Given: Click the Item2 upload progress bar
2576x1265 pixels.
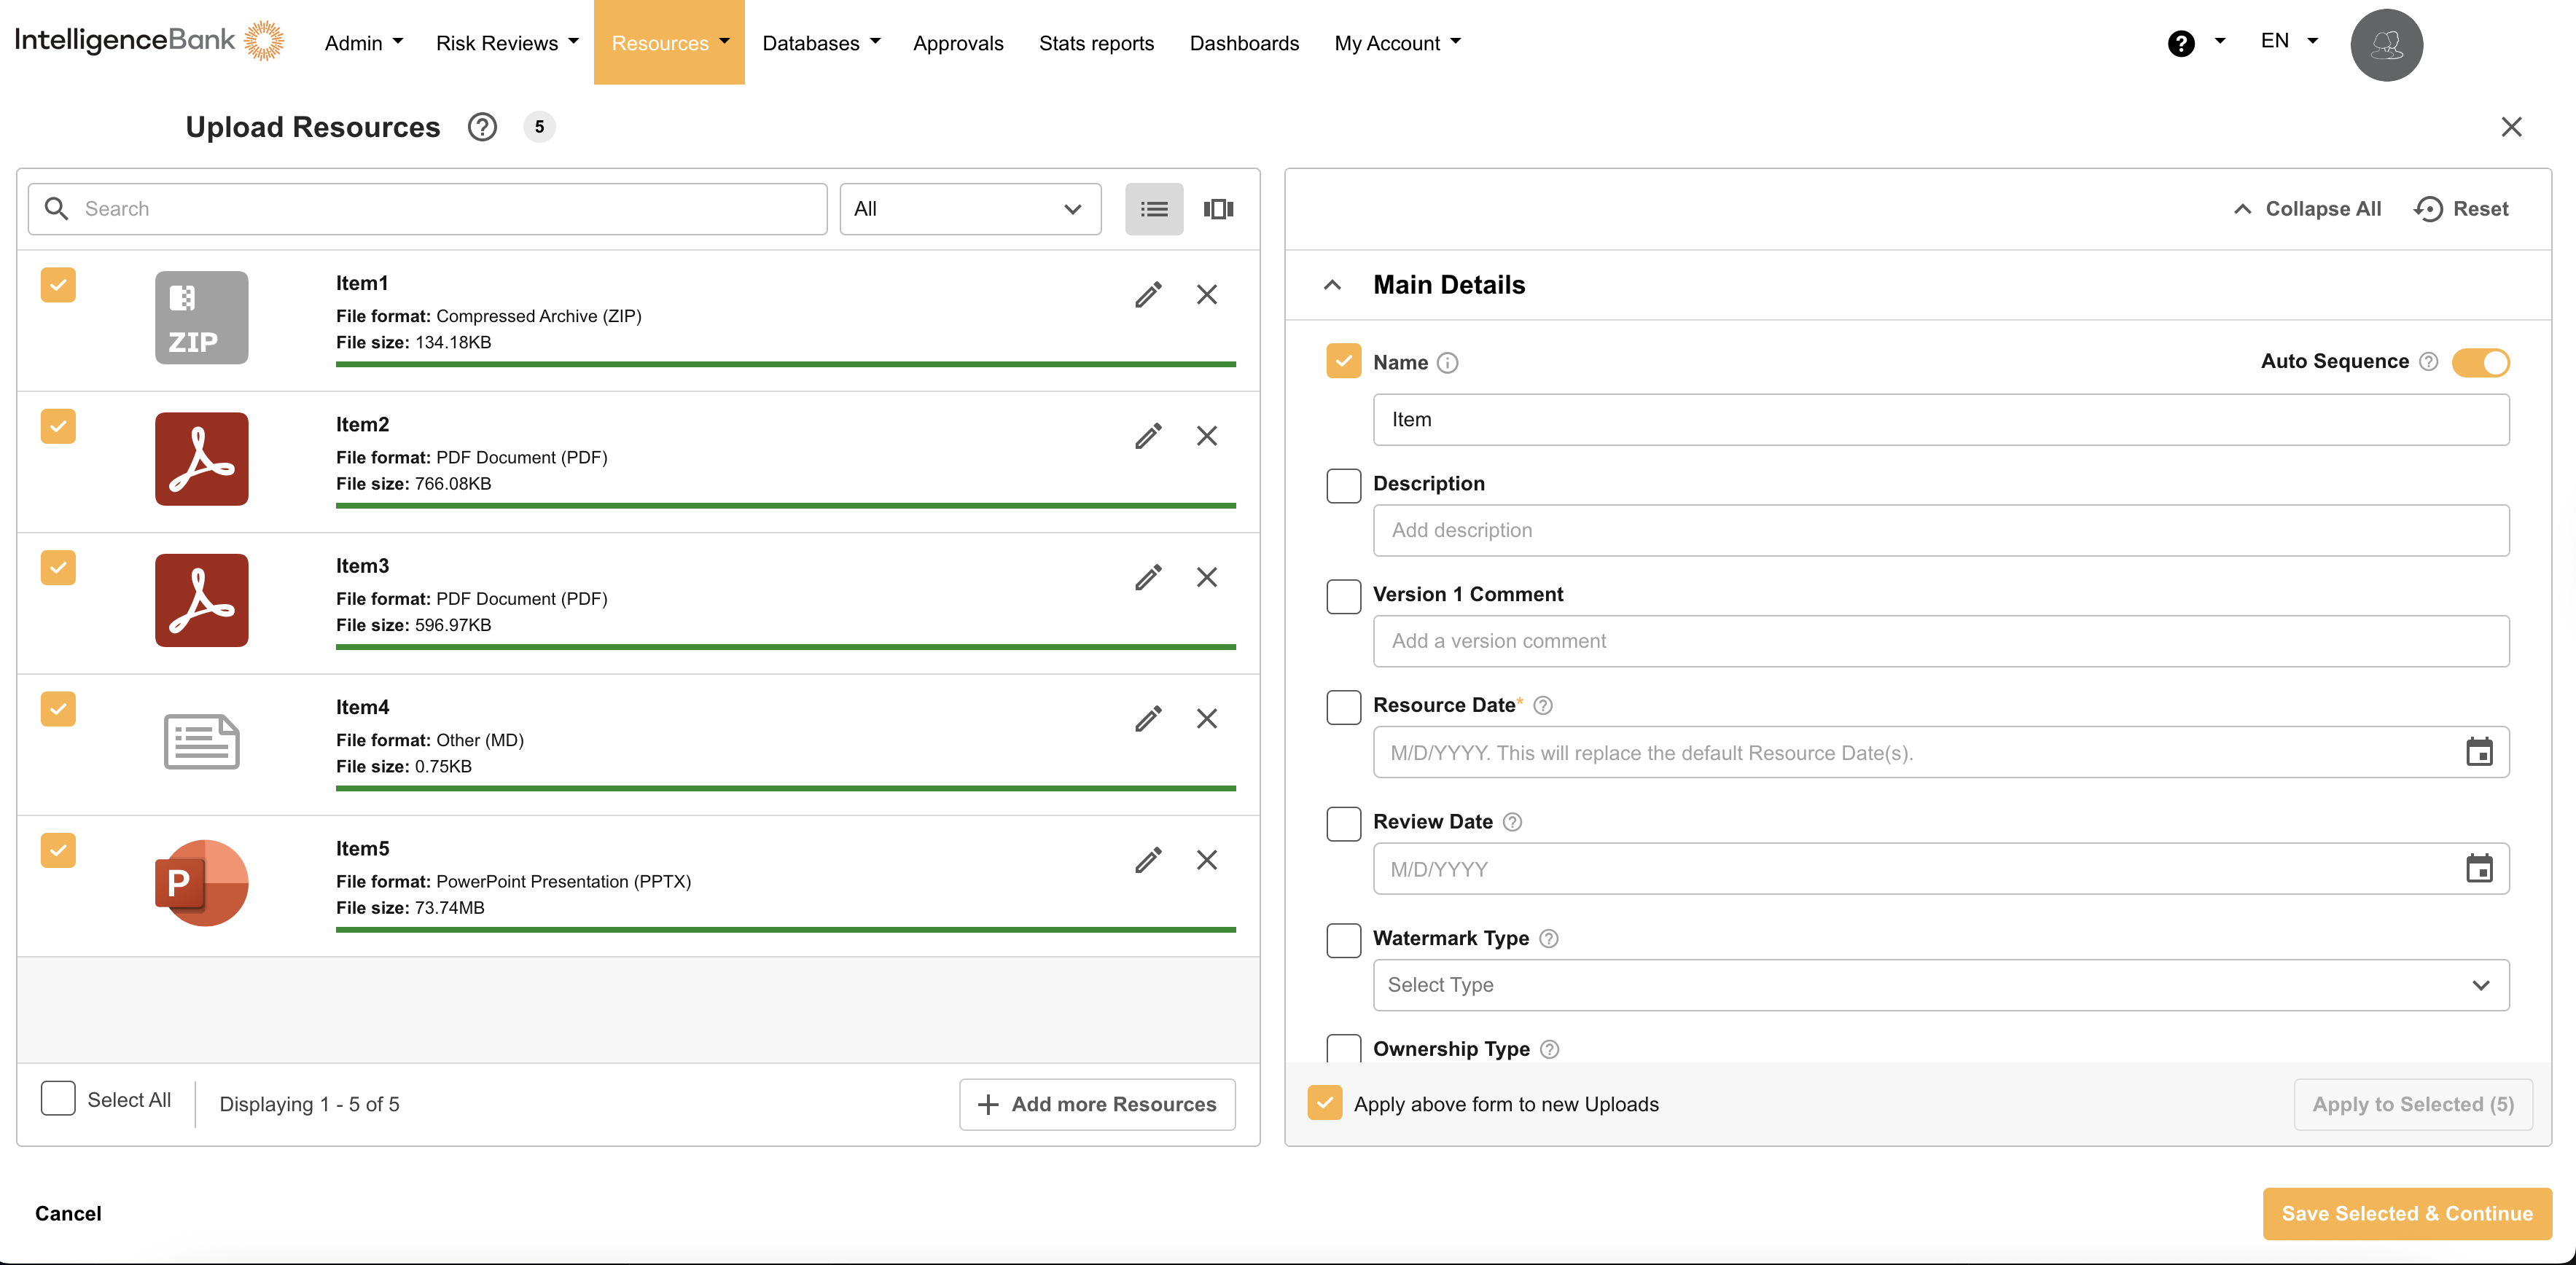Looking at the screenshot, I should click(785, 506).
